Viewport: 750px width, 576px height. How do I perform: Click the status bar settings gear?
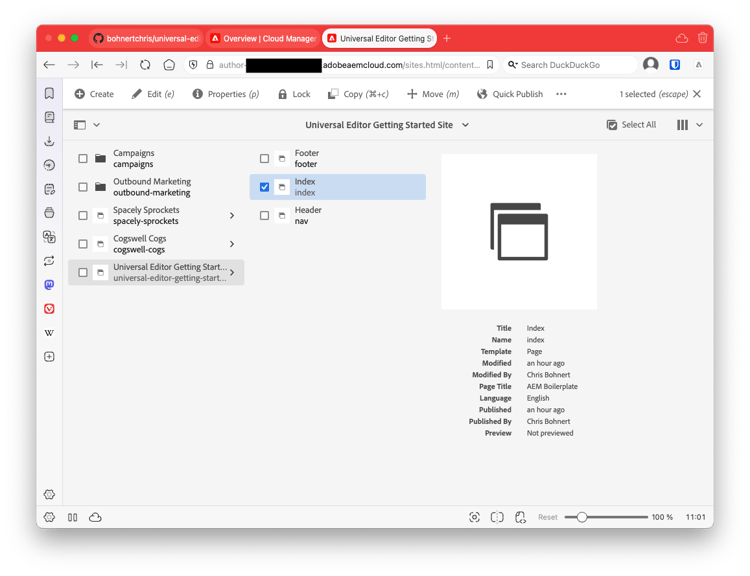49,517
